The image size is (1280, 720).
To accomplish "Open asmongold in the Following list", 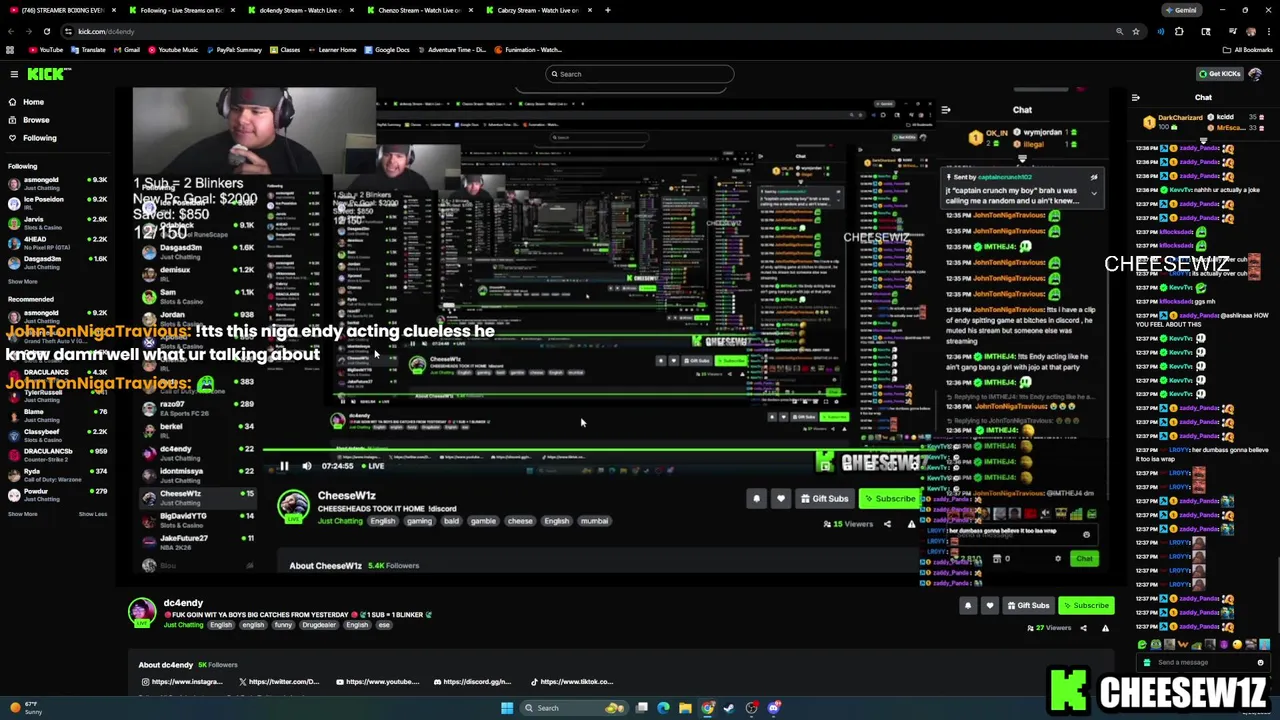I will 57,183.
